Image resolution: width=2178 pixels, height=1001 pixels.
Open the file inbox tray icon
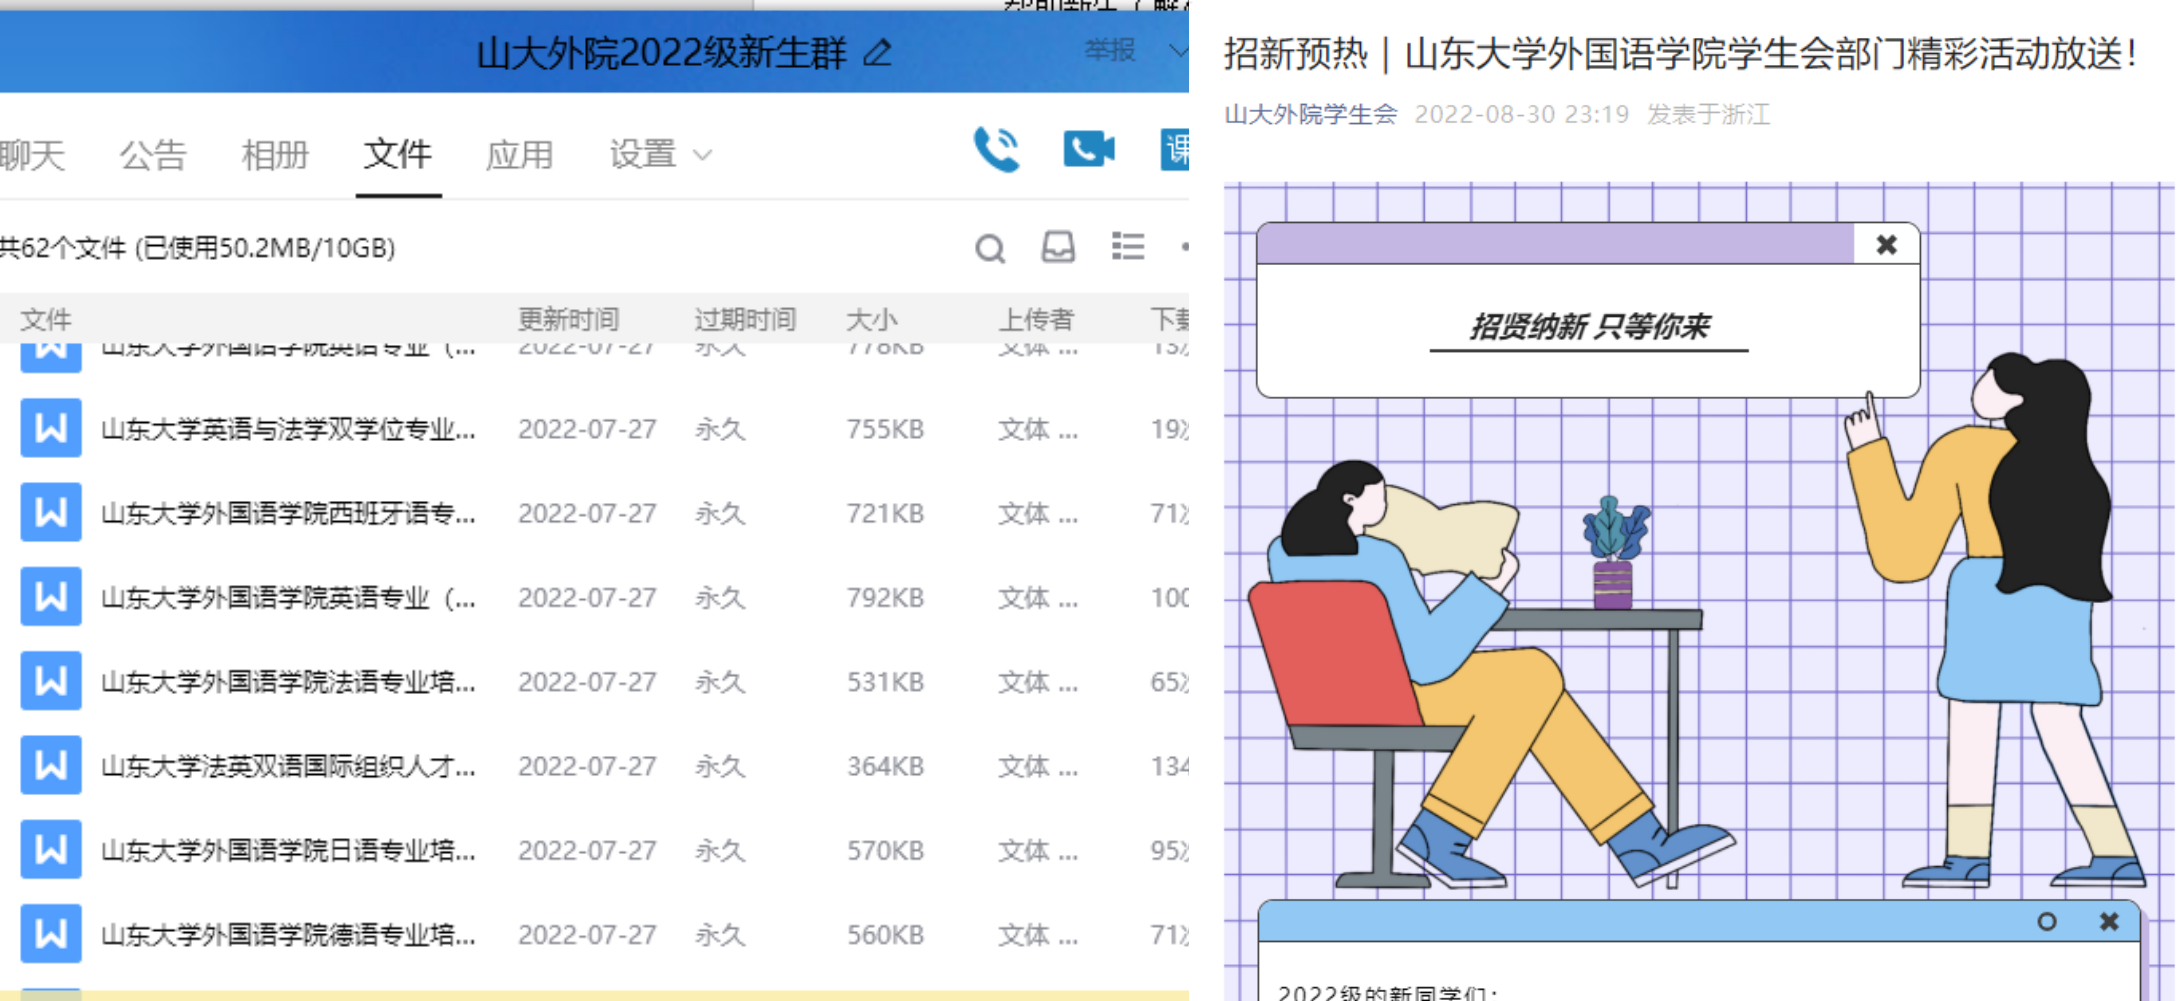point(1058,247)
